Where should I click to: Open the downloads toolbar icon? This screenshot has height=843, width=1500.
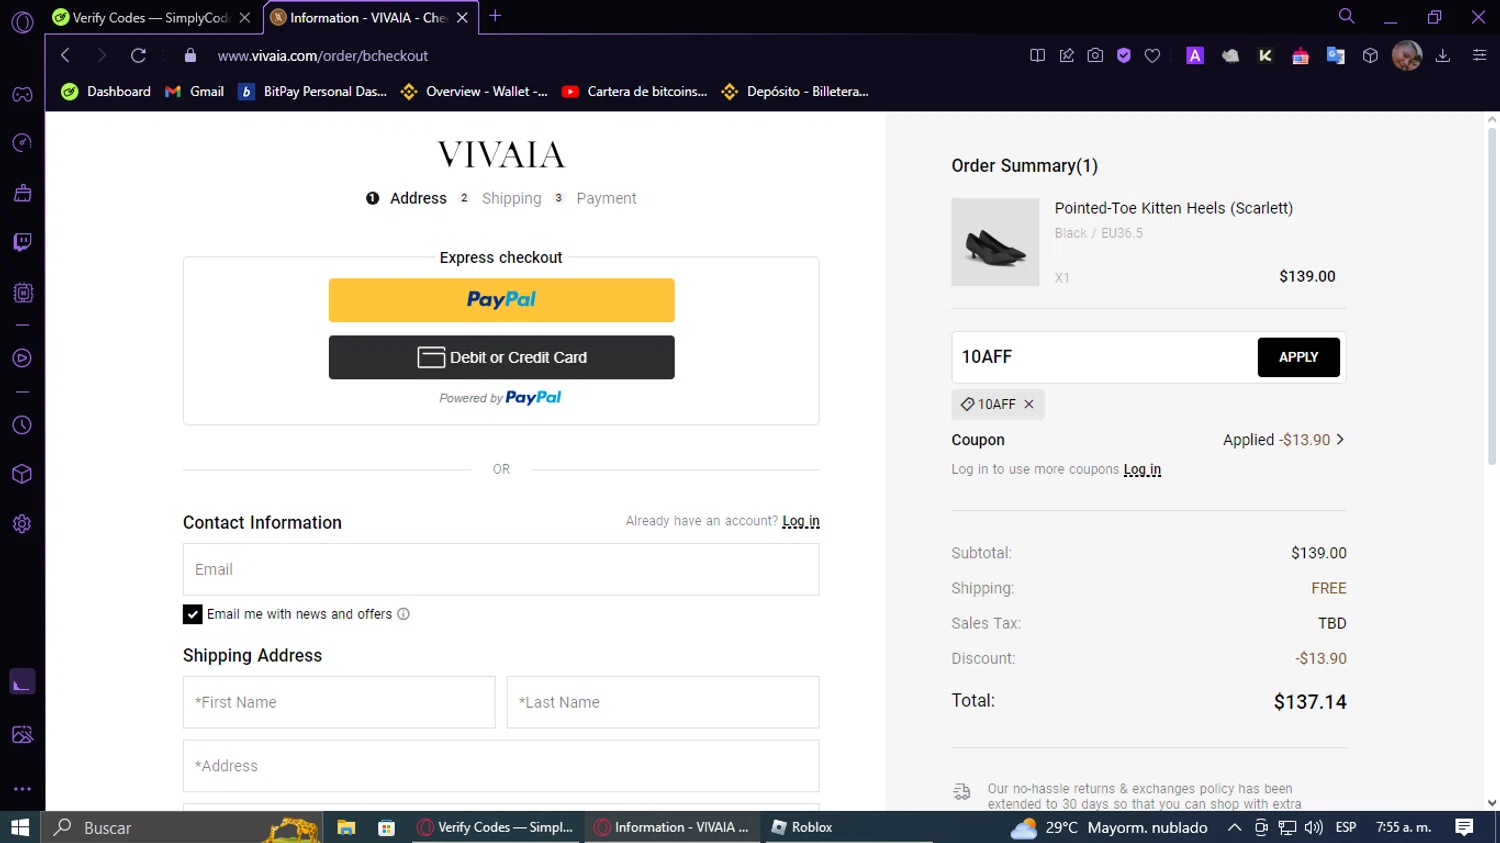(x=1443, y=56)
